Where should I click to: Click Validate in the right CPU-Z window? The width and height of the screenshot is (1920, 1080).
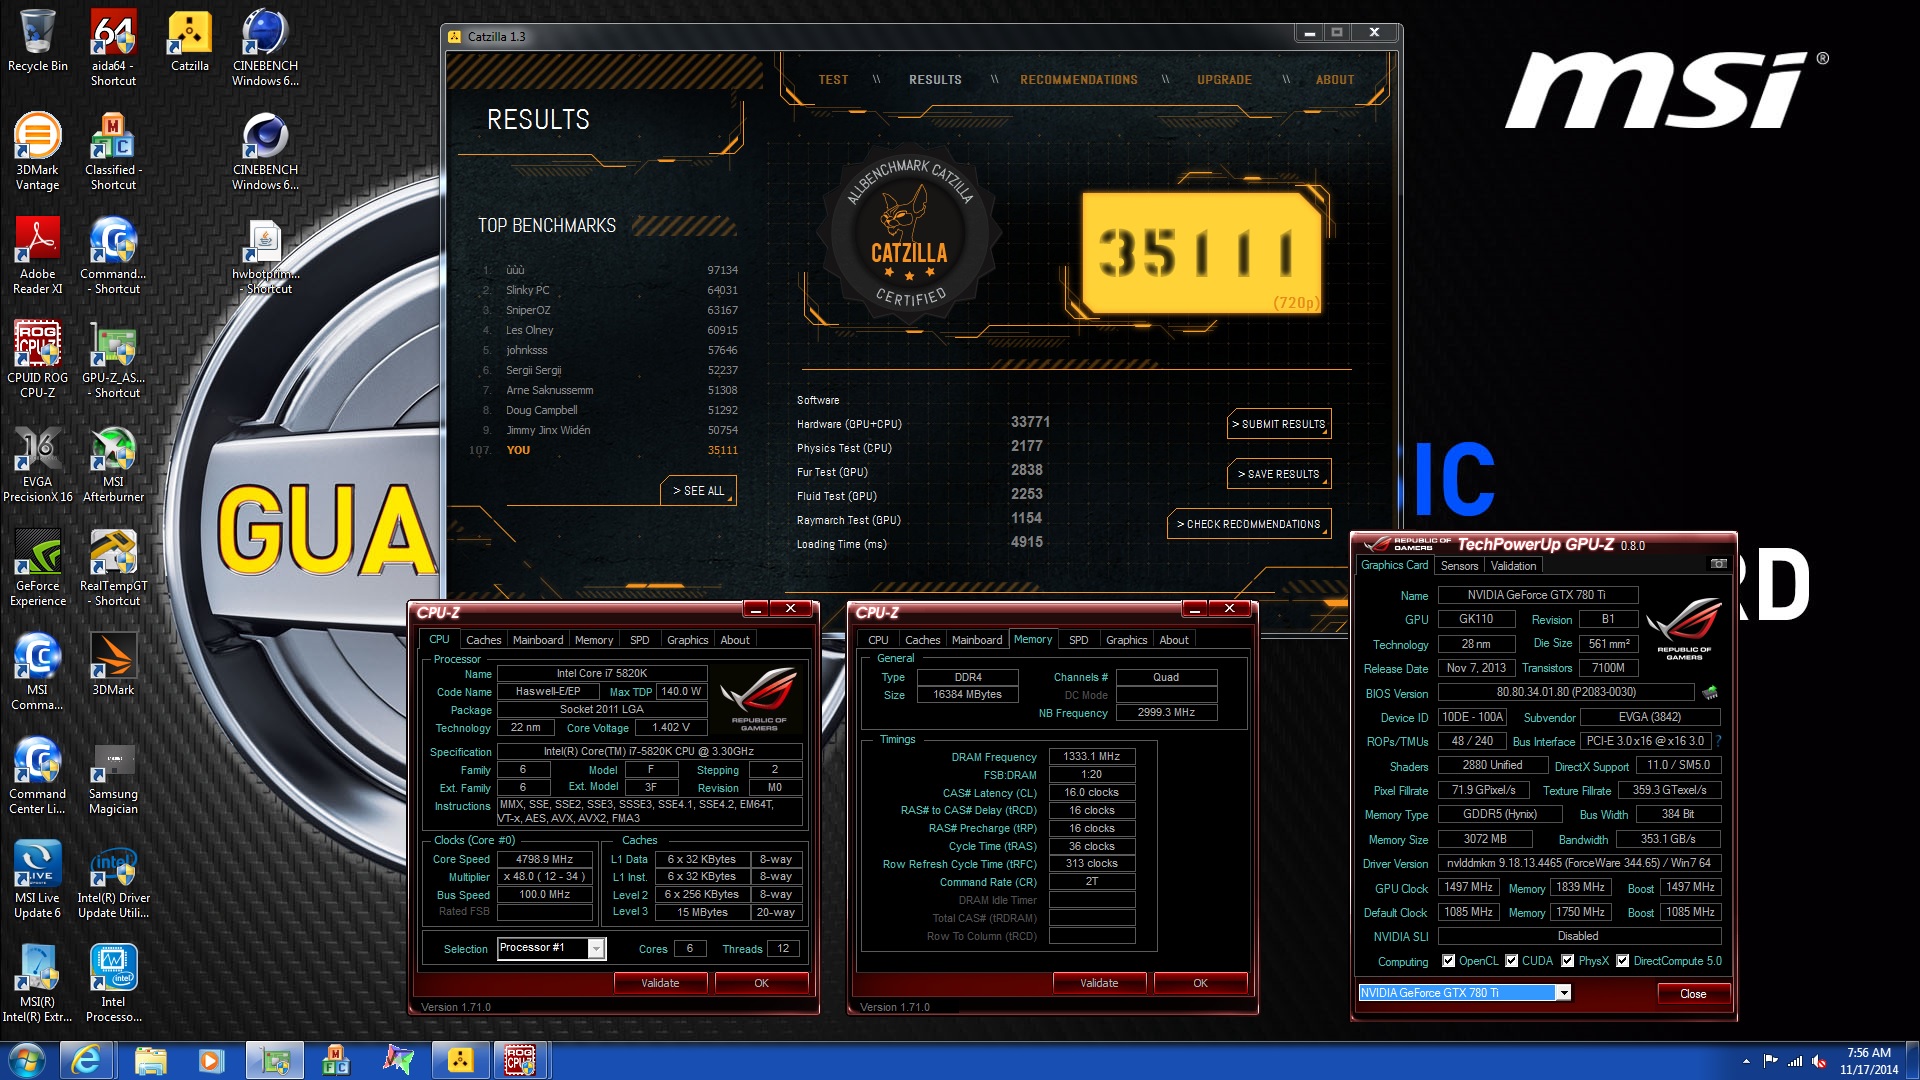1099,983
